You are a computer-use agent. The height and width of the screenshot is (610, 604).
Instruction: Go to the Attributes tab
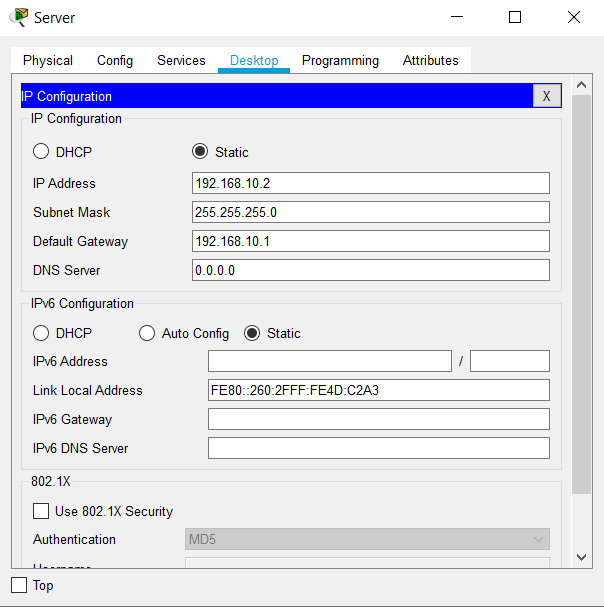(431, 61)
